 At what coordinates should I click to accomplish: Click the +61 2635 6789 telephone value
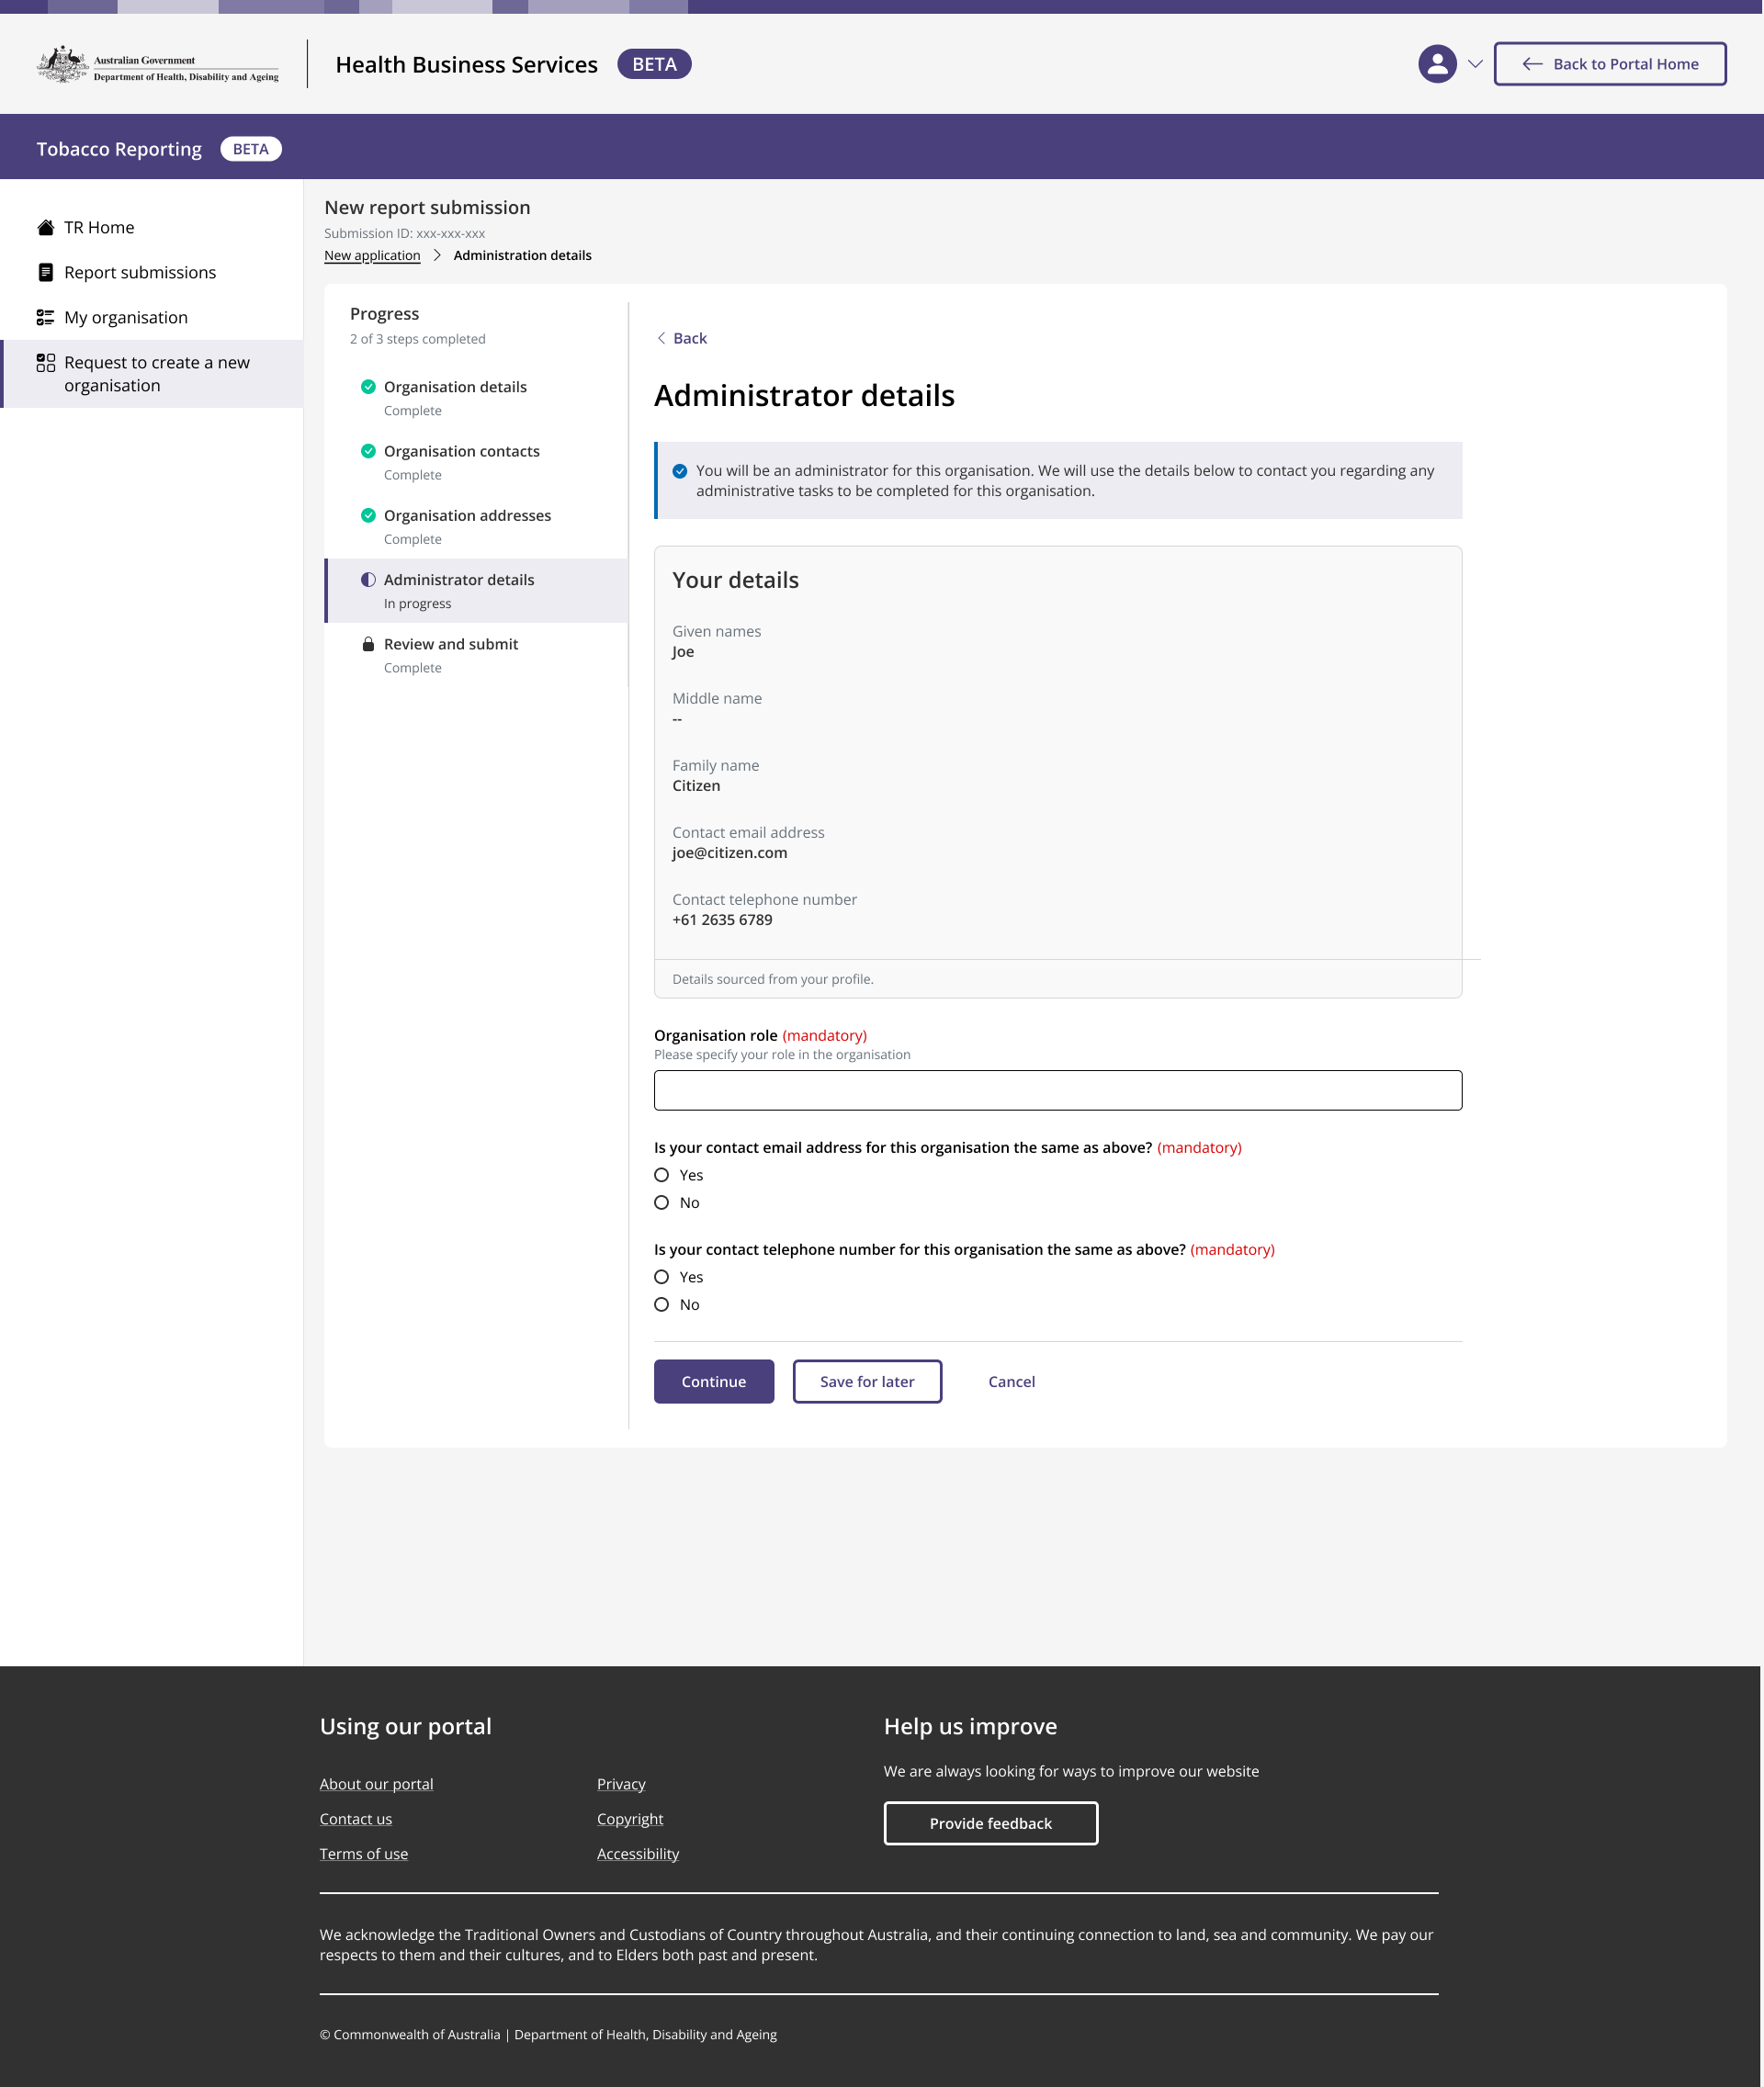[722, 920]
